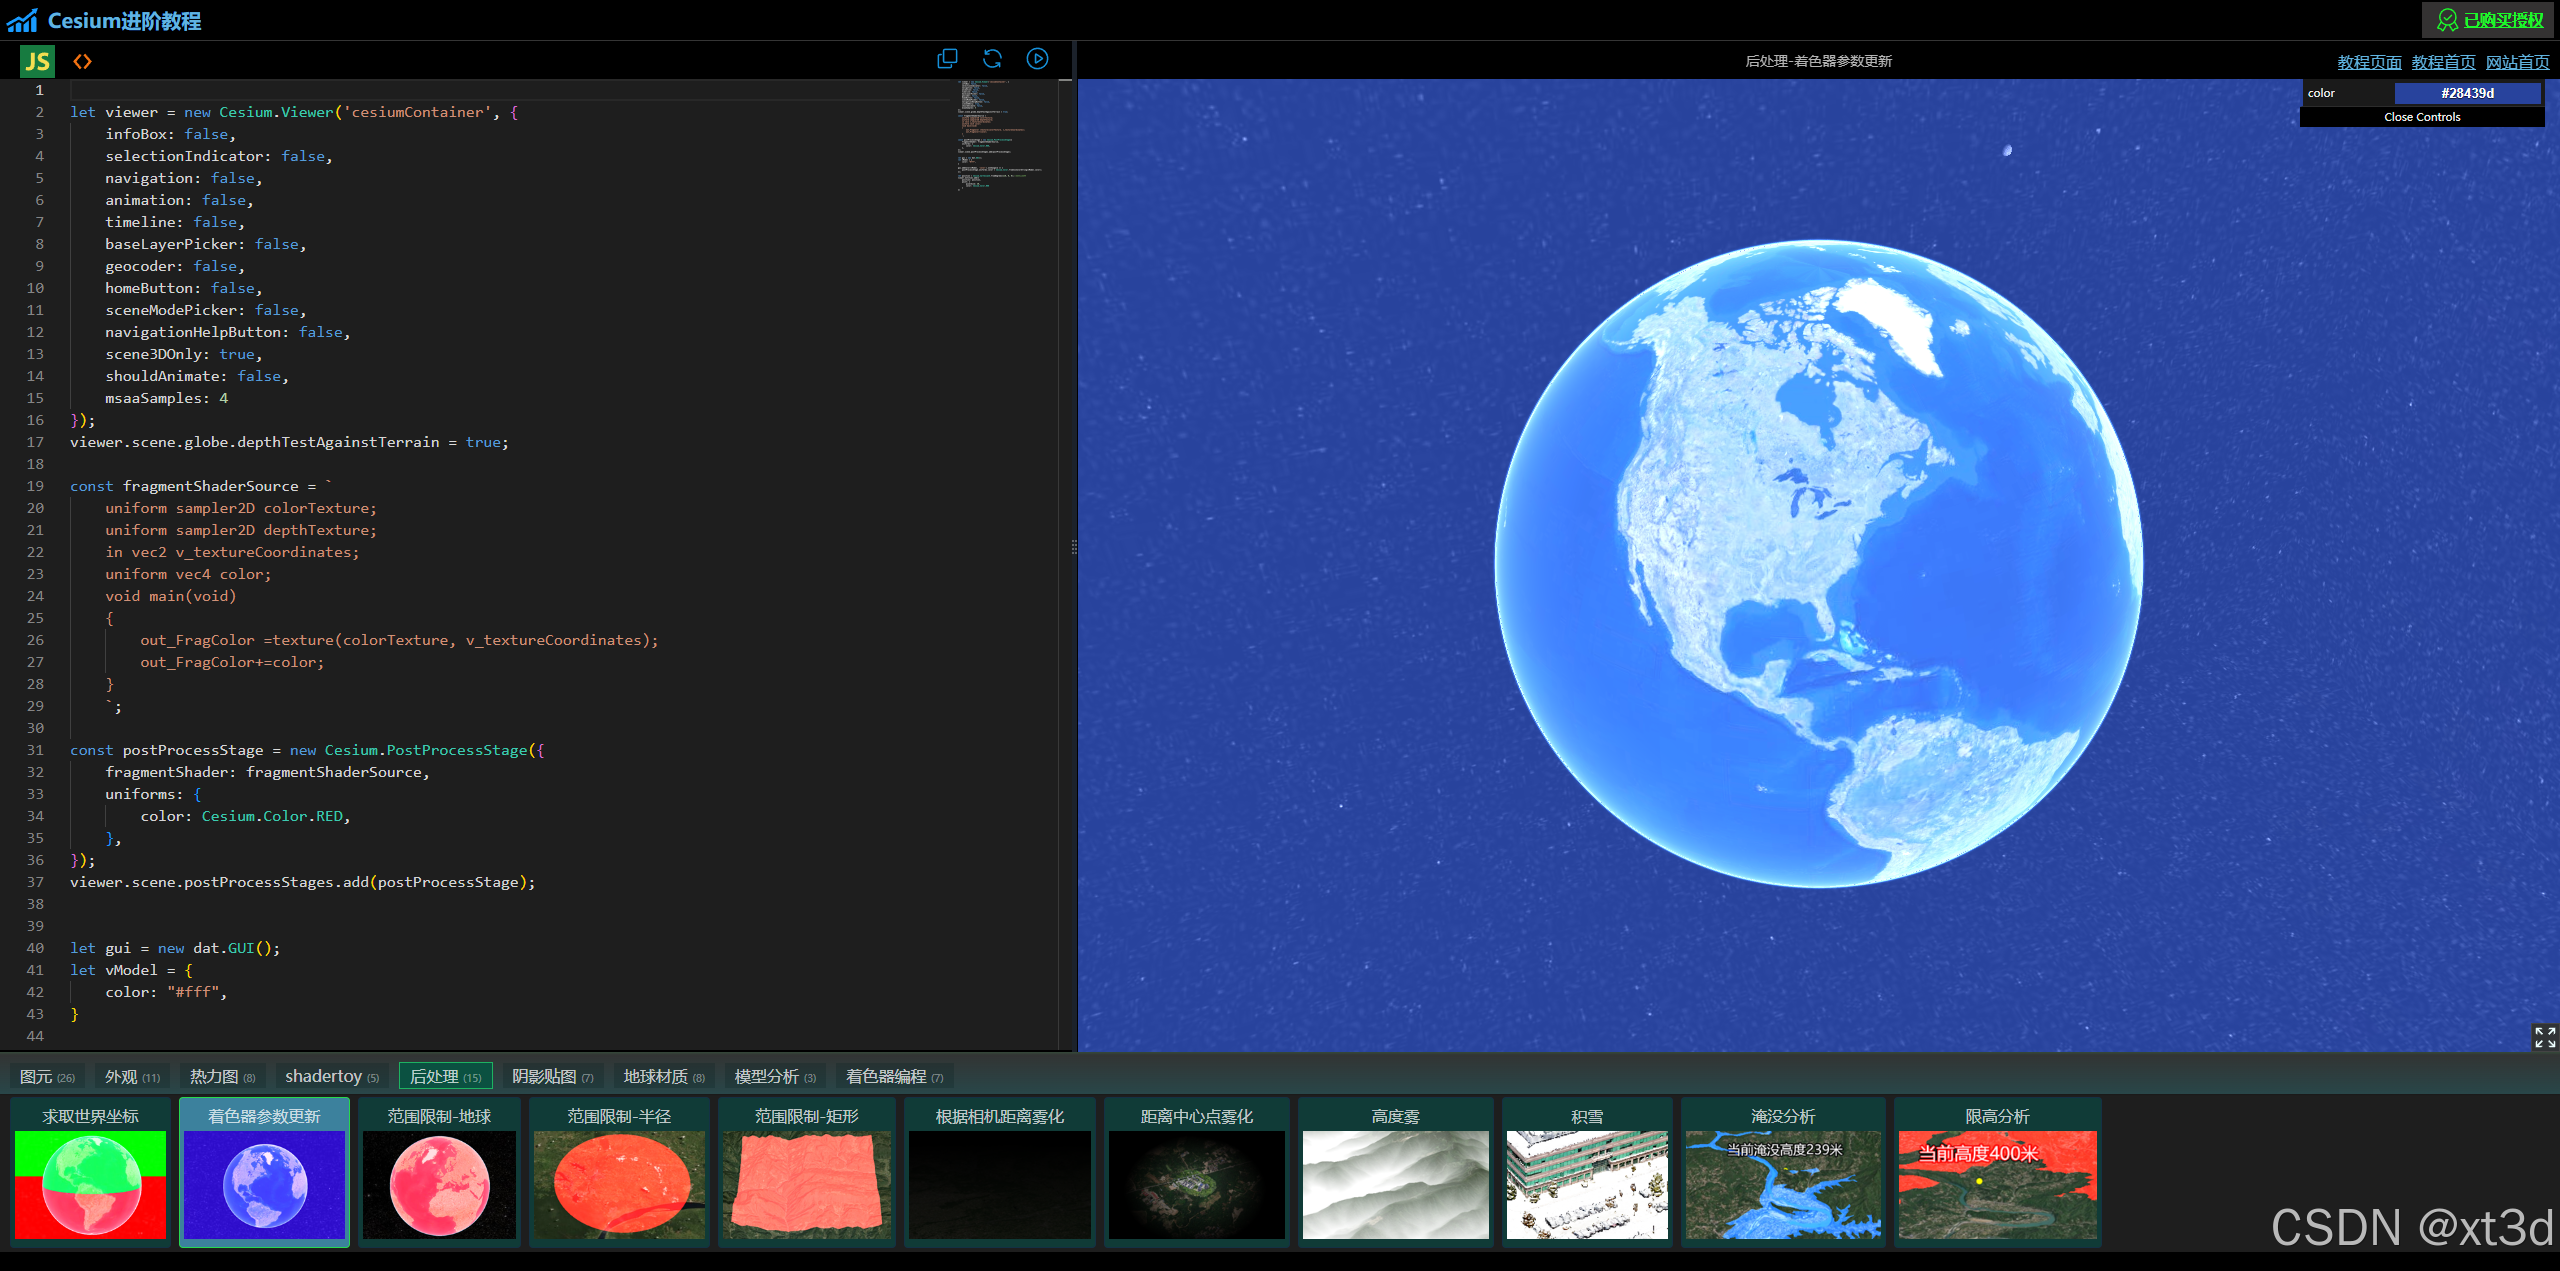Open the 范围限制-地球 example thumbnail

[439, 1184]
